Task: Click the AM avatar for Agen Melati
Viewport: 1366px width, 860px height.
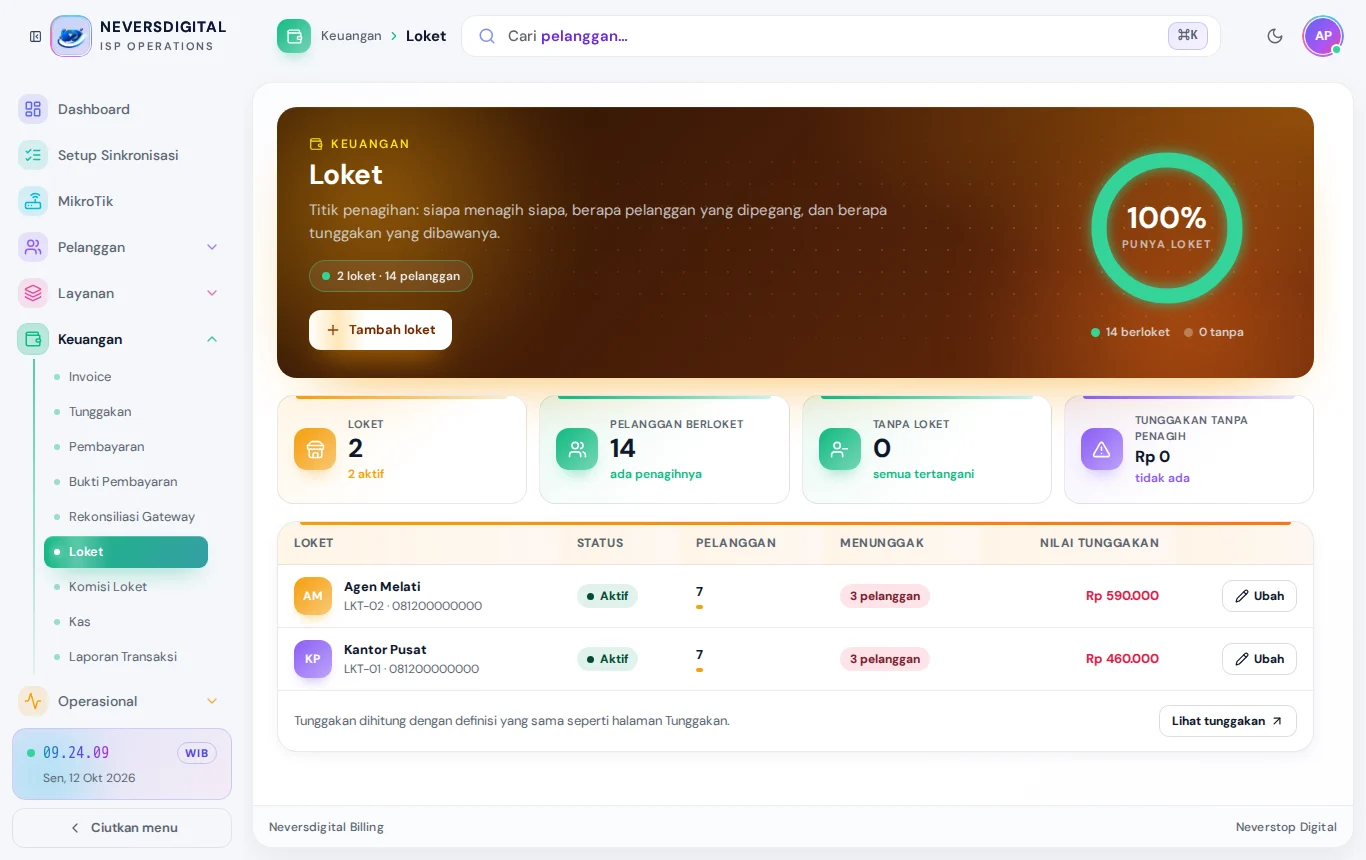Action: [x=313, y=596]
